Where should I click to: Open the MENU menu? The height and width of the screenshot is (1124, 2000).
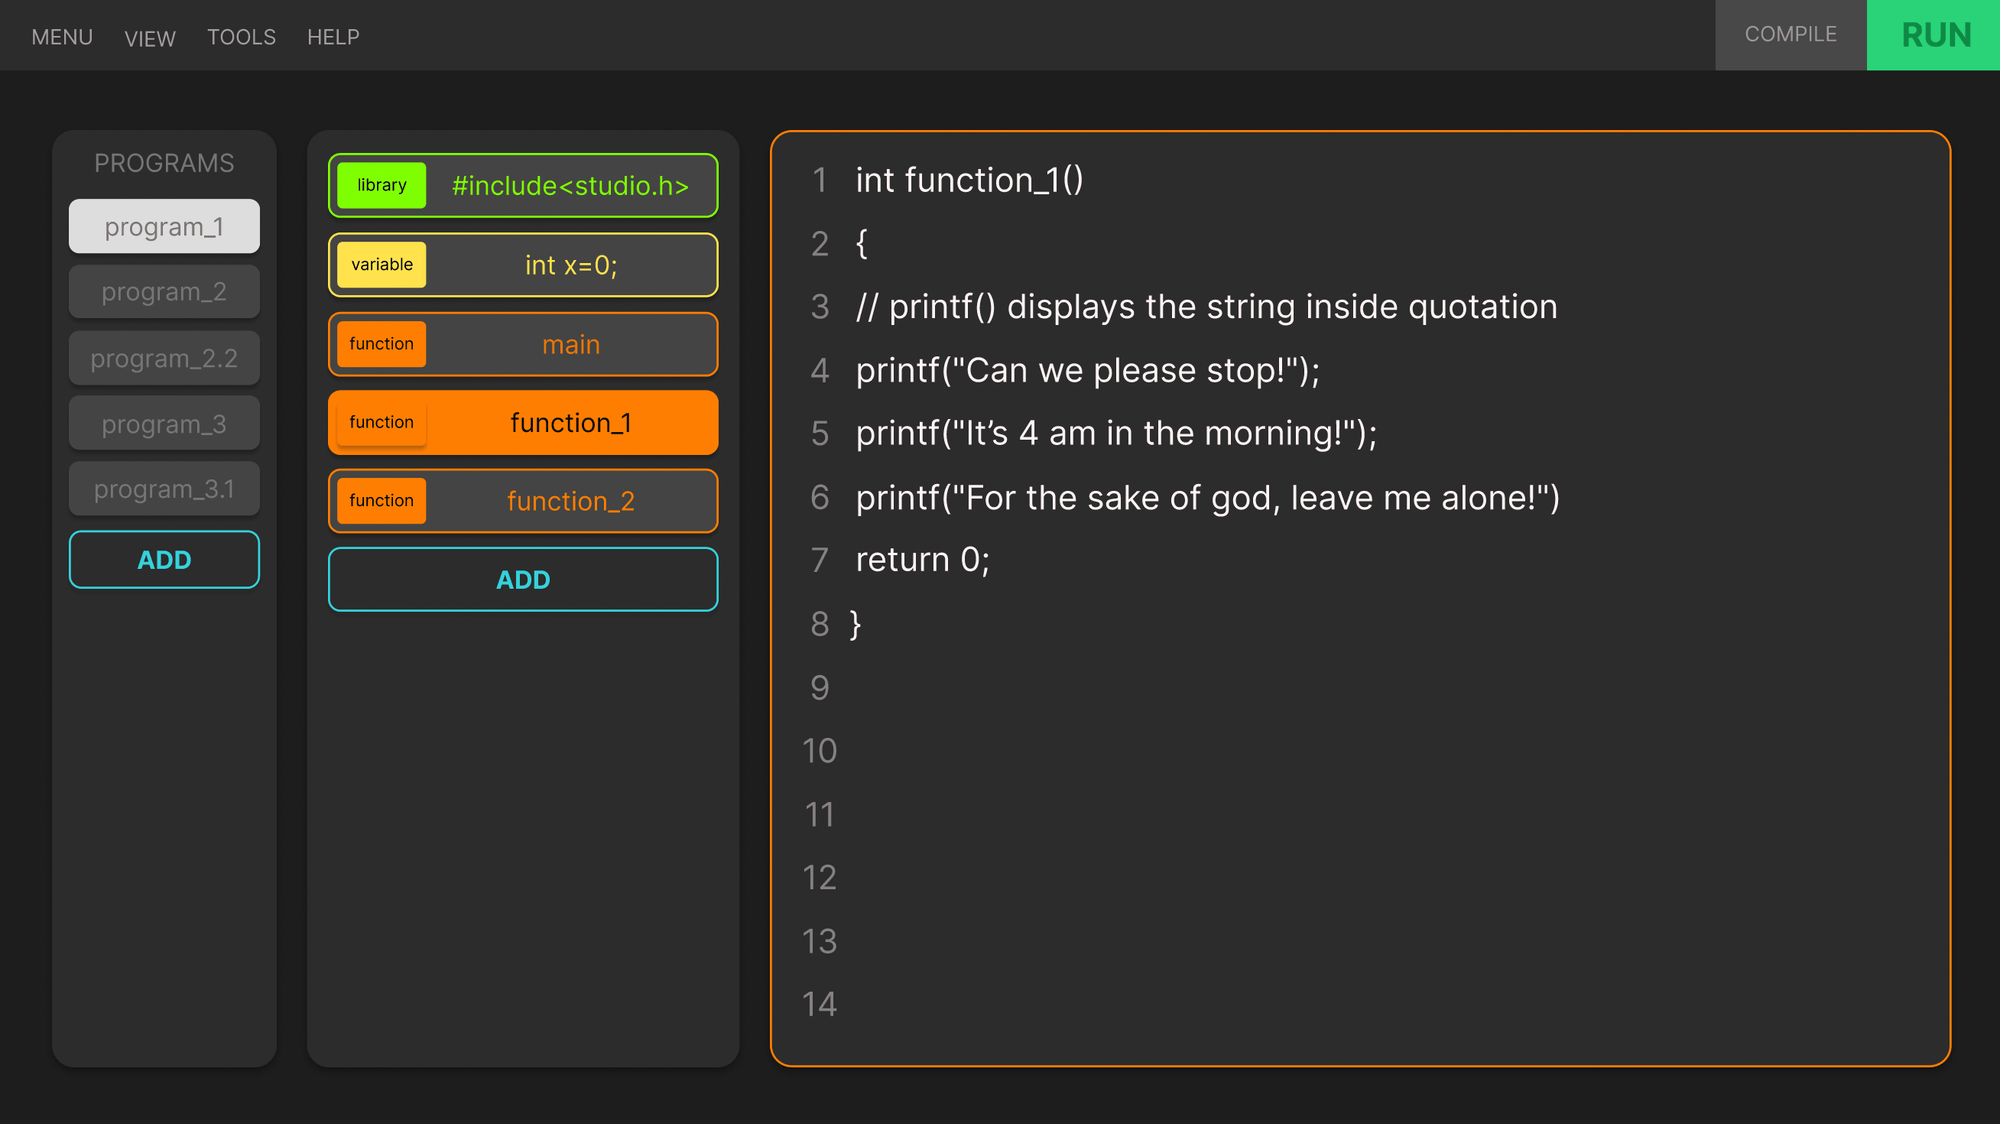[62, 37]
